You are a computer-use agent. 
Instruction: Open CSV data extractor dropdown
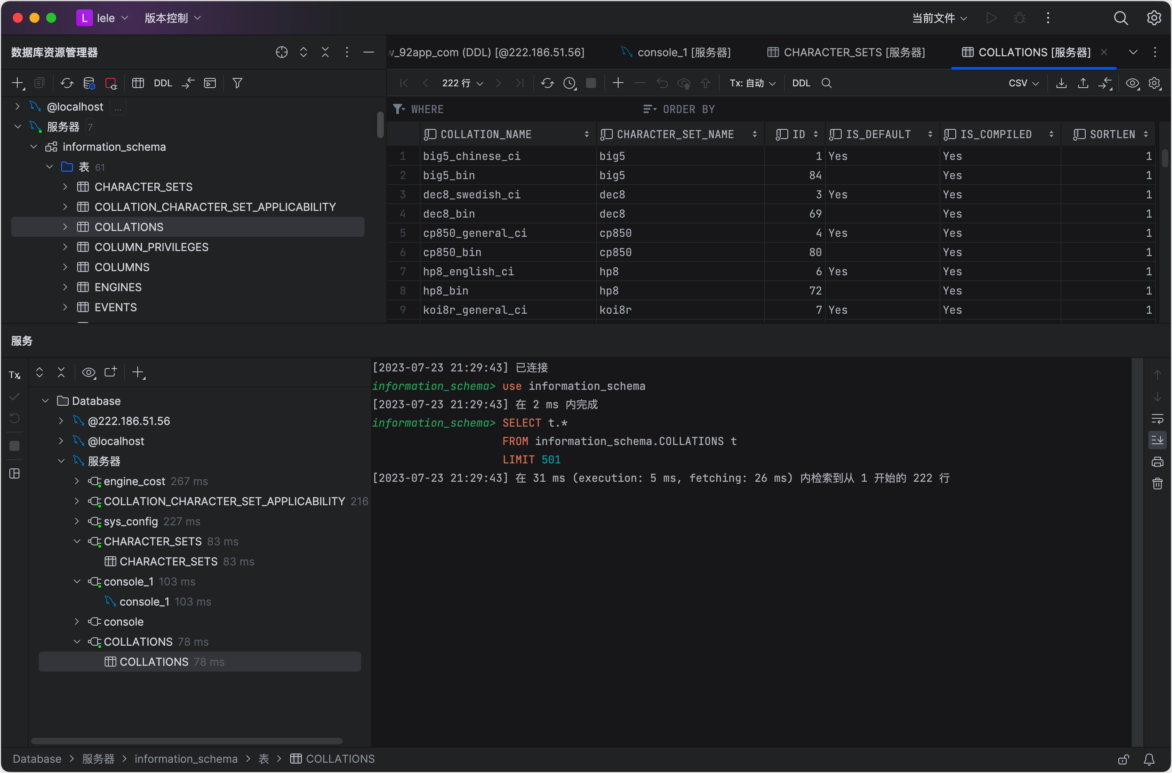1024,83
